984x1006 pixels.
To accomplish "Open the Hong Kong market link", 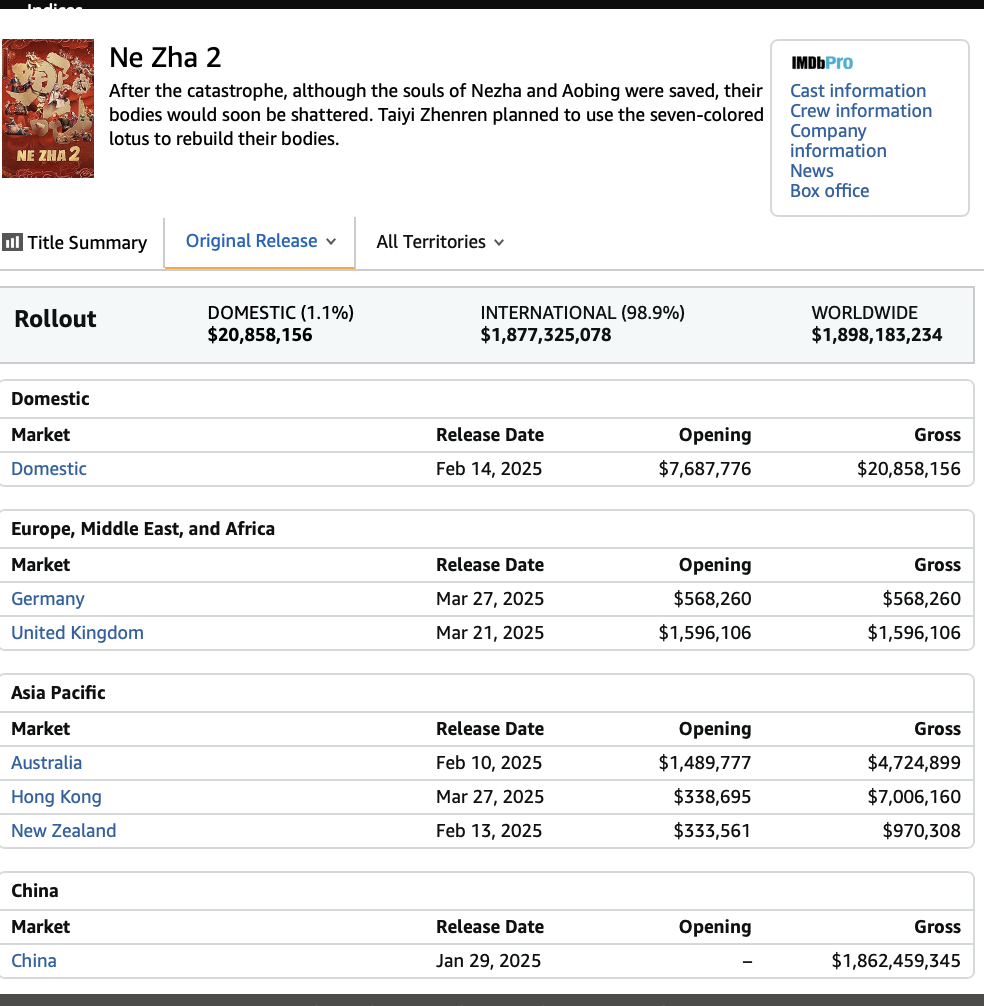I will point(56,797).
